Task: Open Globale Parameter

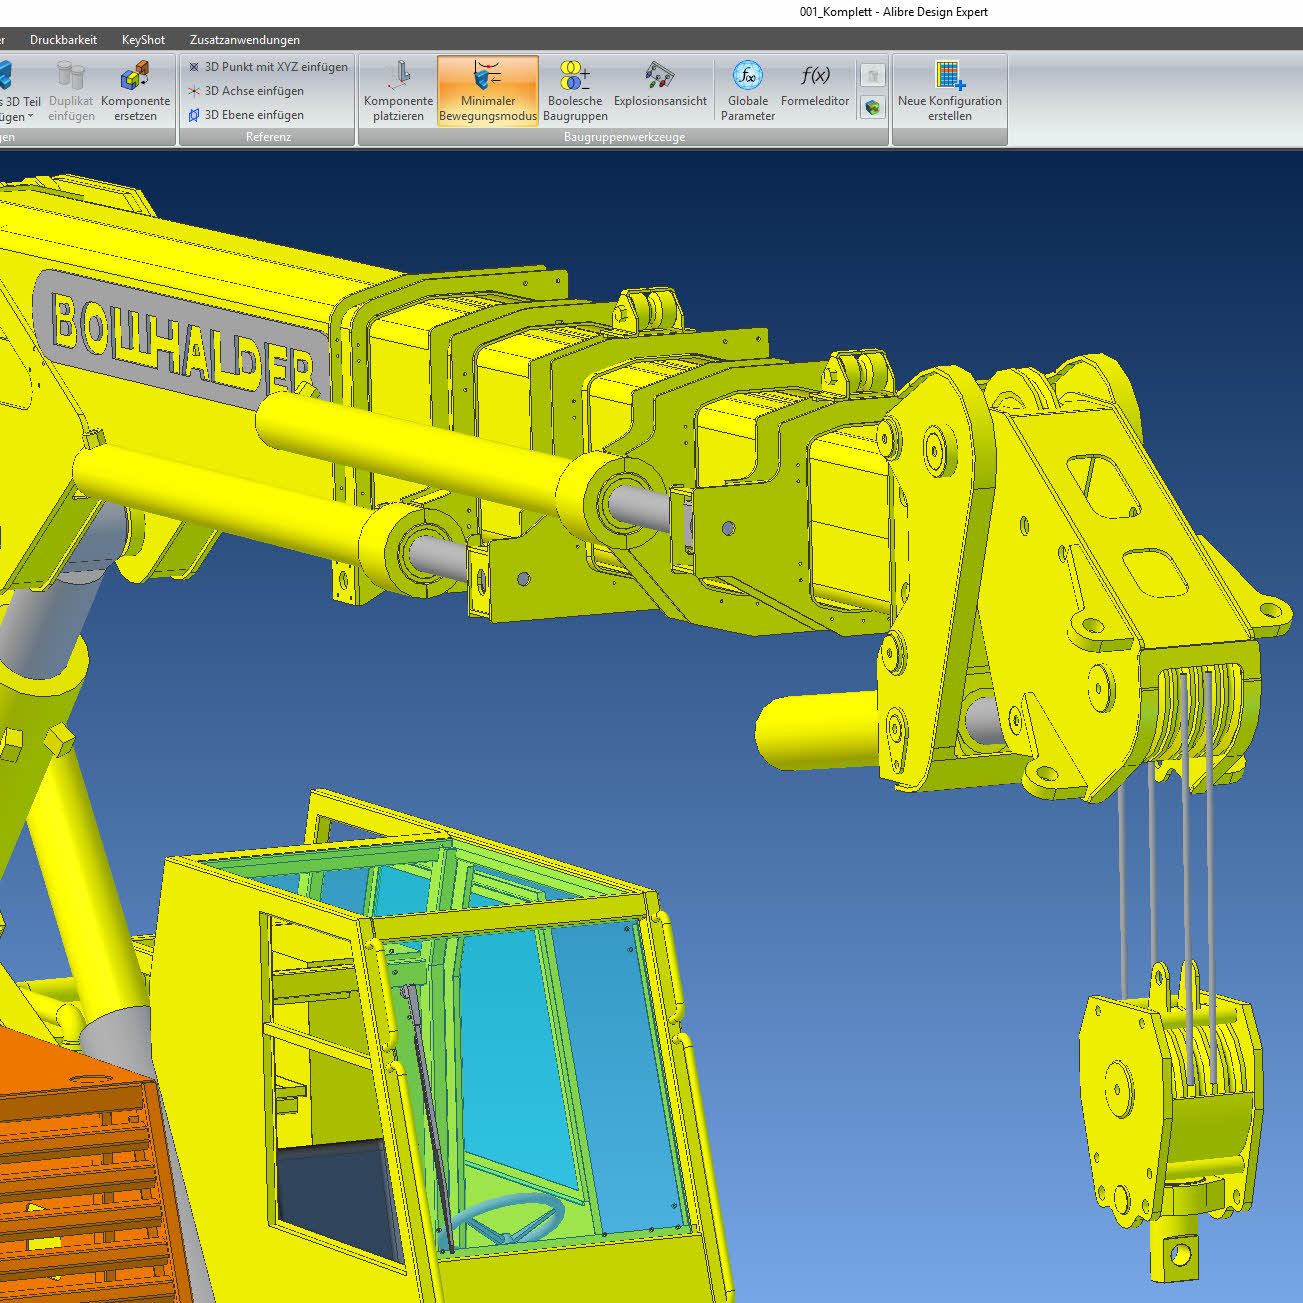Action: [x=748, y=91]
